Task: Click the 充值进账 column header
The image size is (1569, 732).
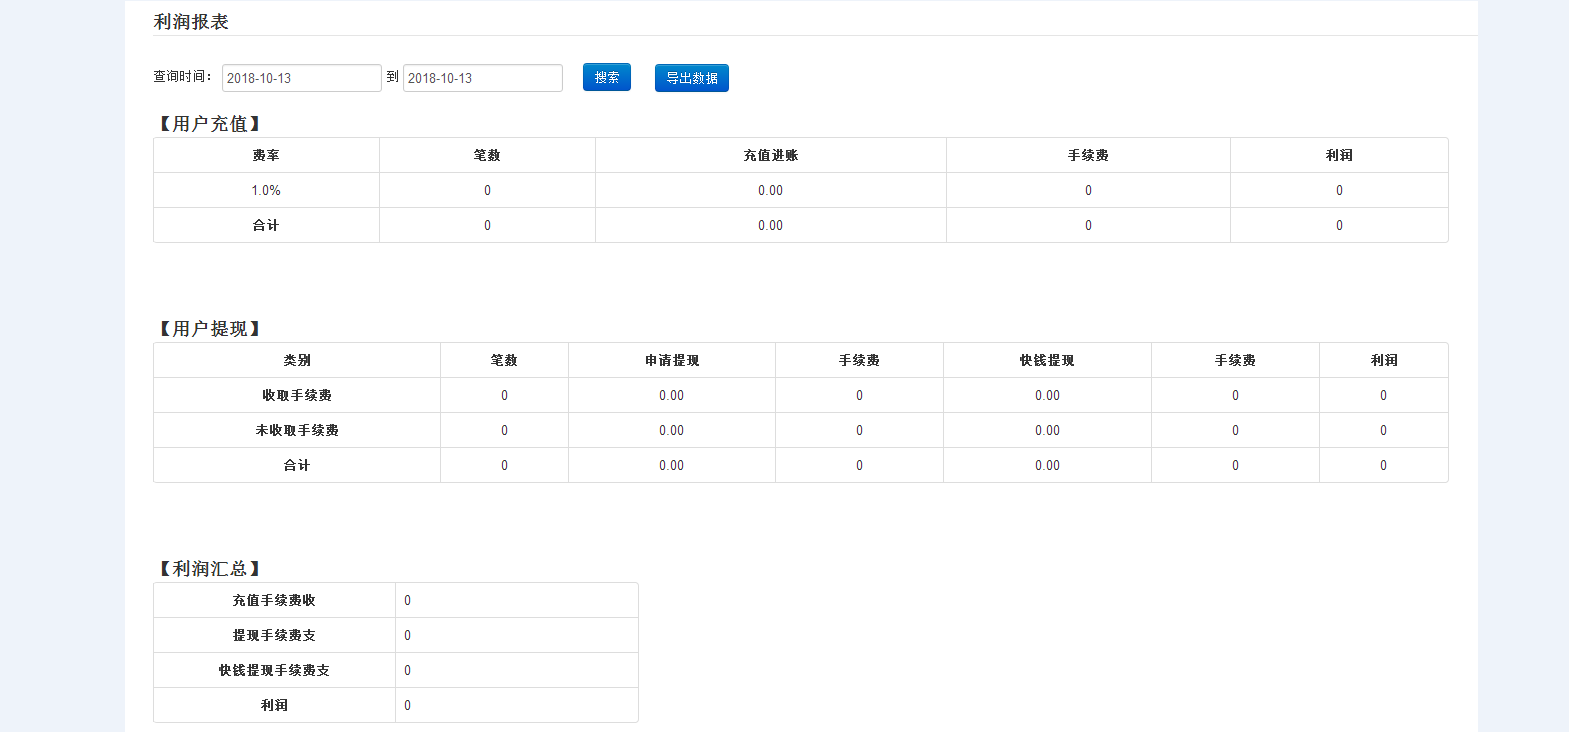Action: [770, 155]
